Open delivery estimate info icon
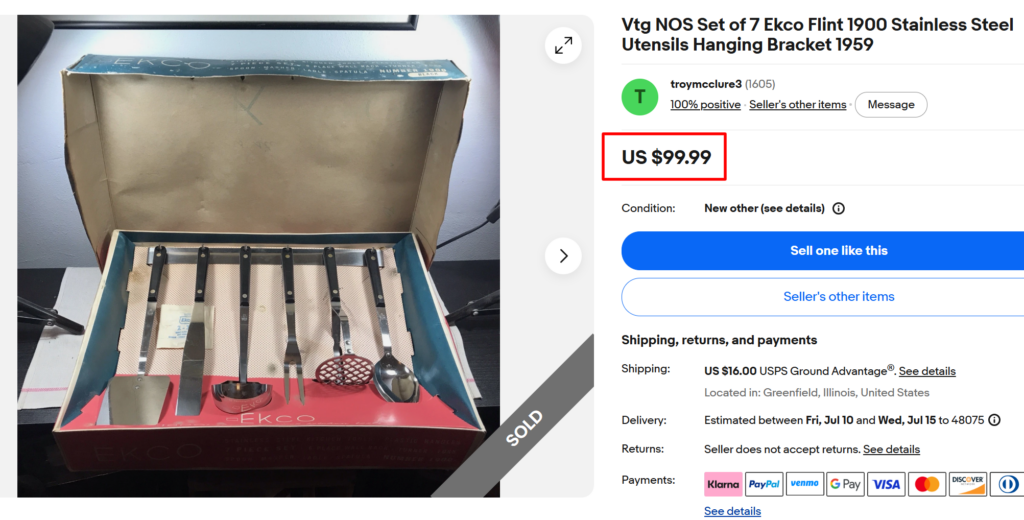Screen dimensions: 1024x520 click(x=994, y=420)
